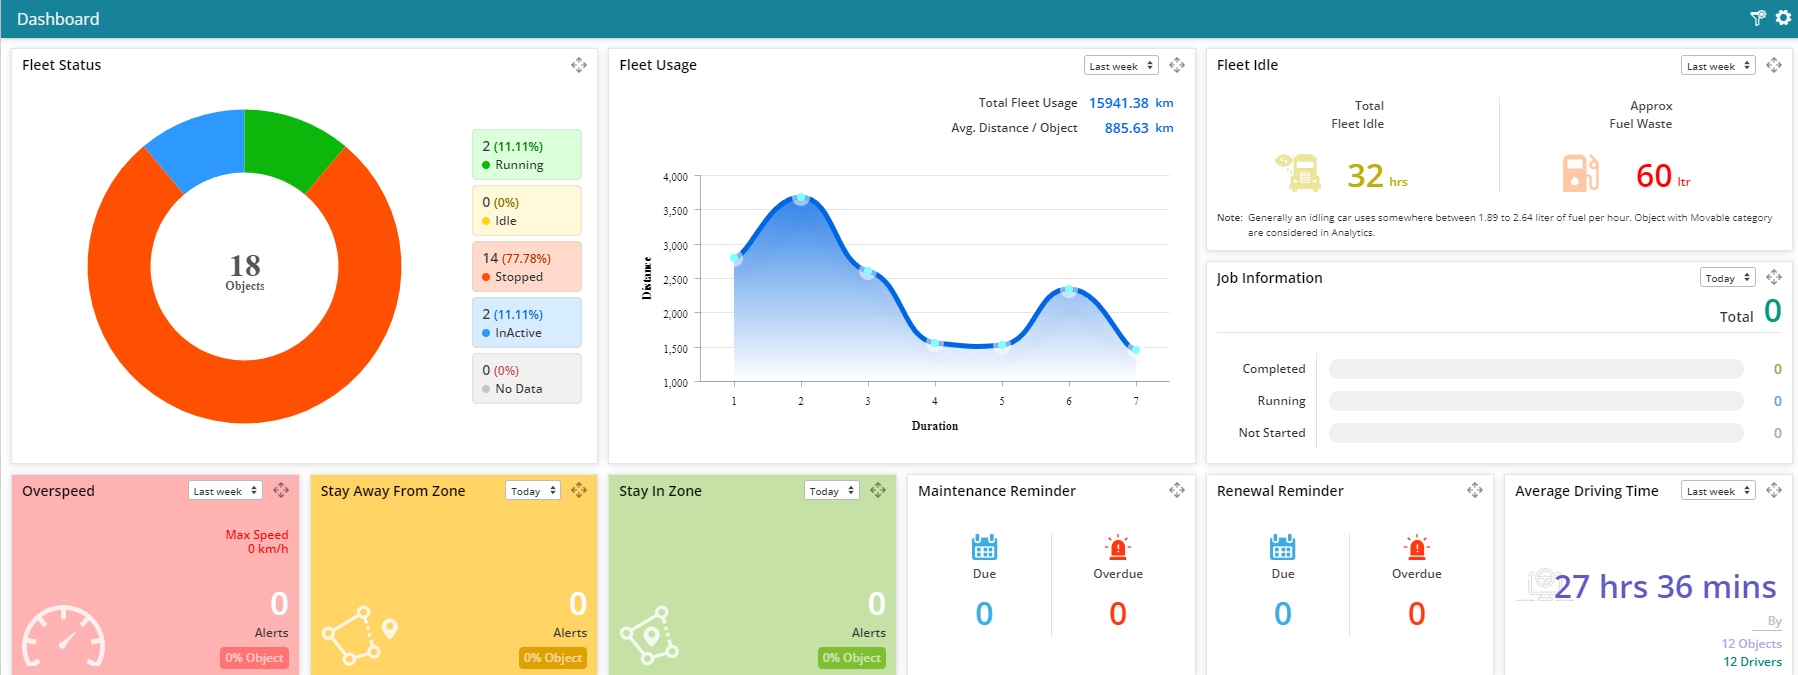Toggle the Running status legend item
This screenshot has width=1798, height=675.
(526, 155)
